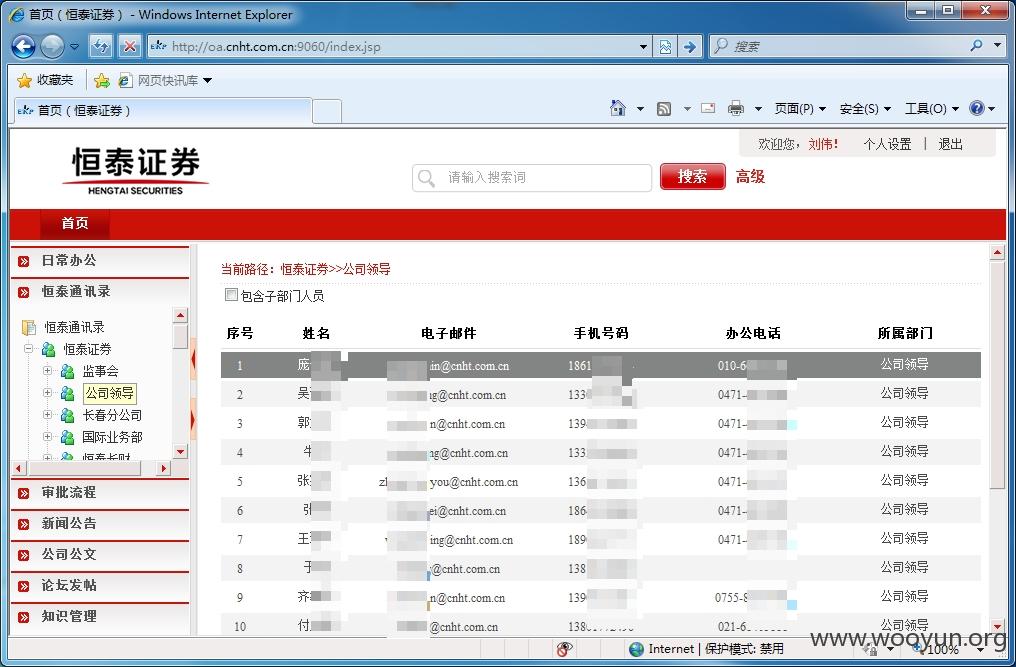Screen dimensions: 1016x667
Task: Add to favorites bar star-arrow icon
Action: (x=102, y=80)
